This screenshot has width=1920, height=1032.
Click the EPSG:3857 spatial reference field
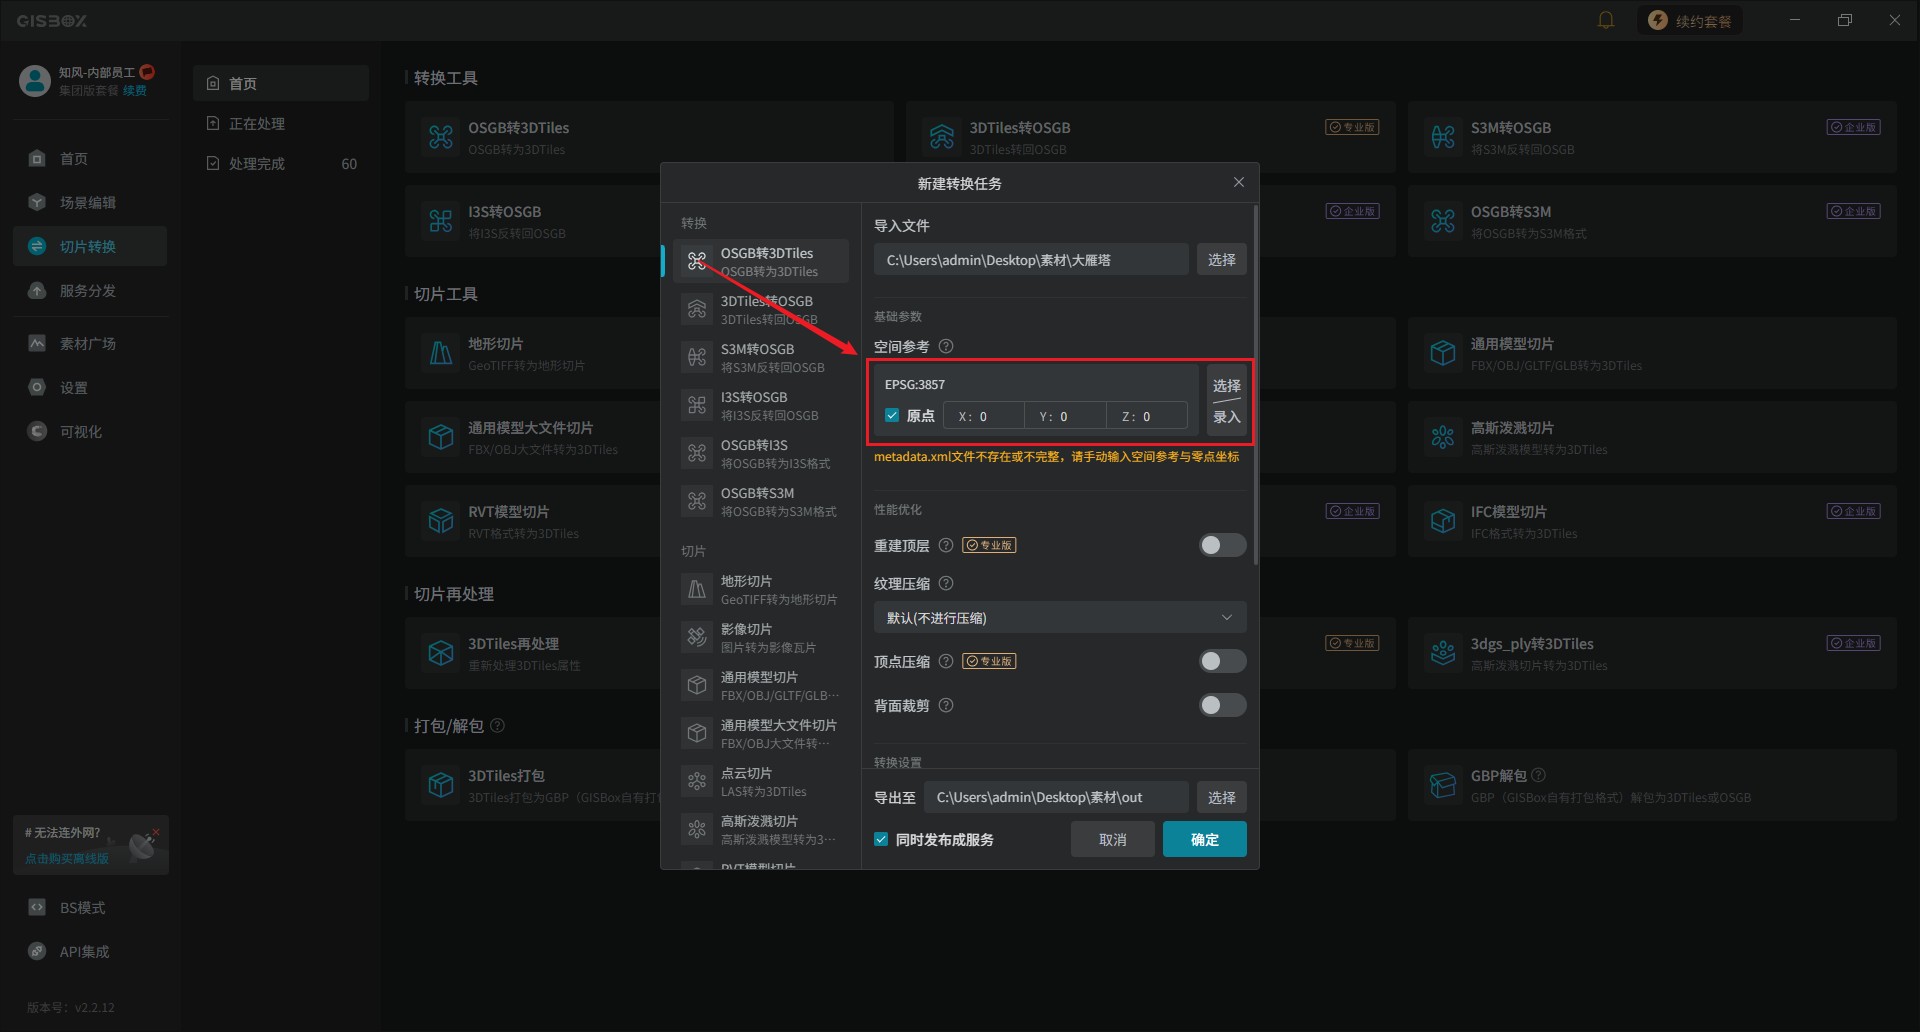tap(1036, 384)
